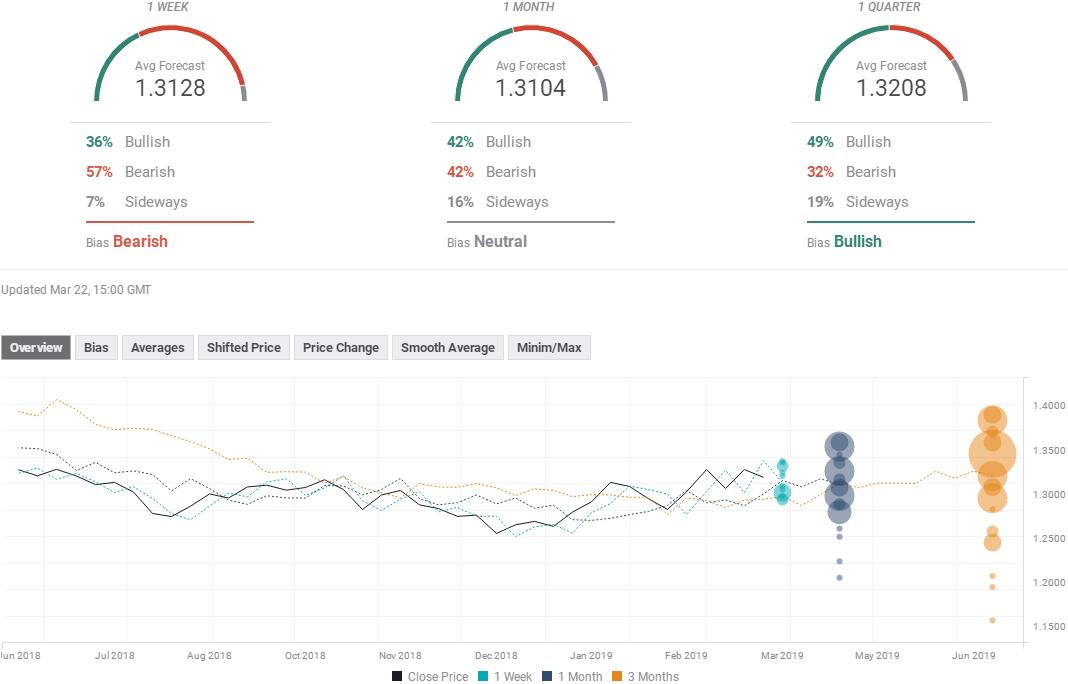The width and height of the screenshot is (1068, 684).
Task: Click the Bullish bias label under 1 Quarter
Action: [x=857, y=242]
